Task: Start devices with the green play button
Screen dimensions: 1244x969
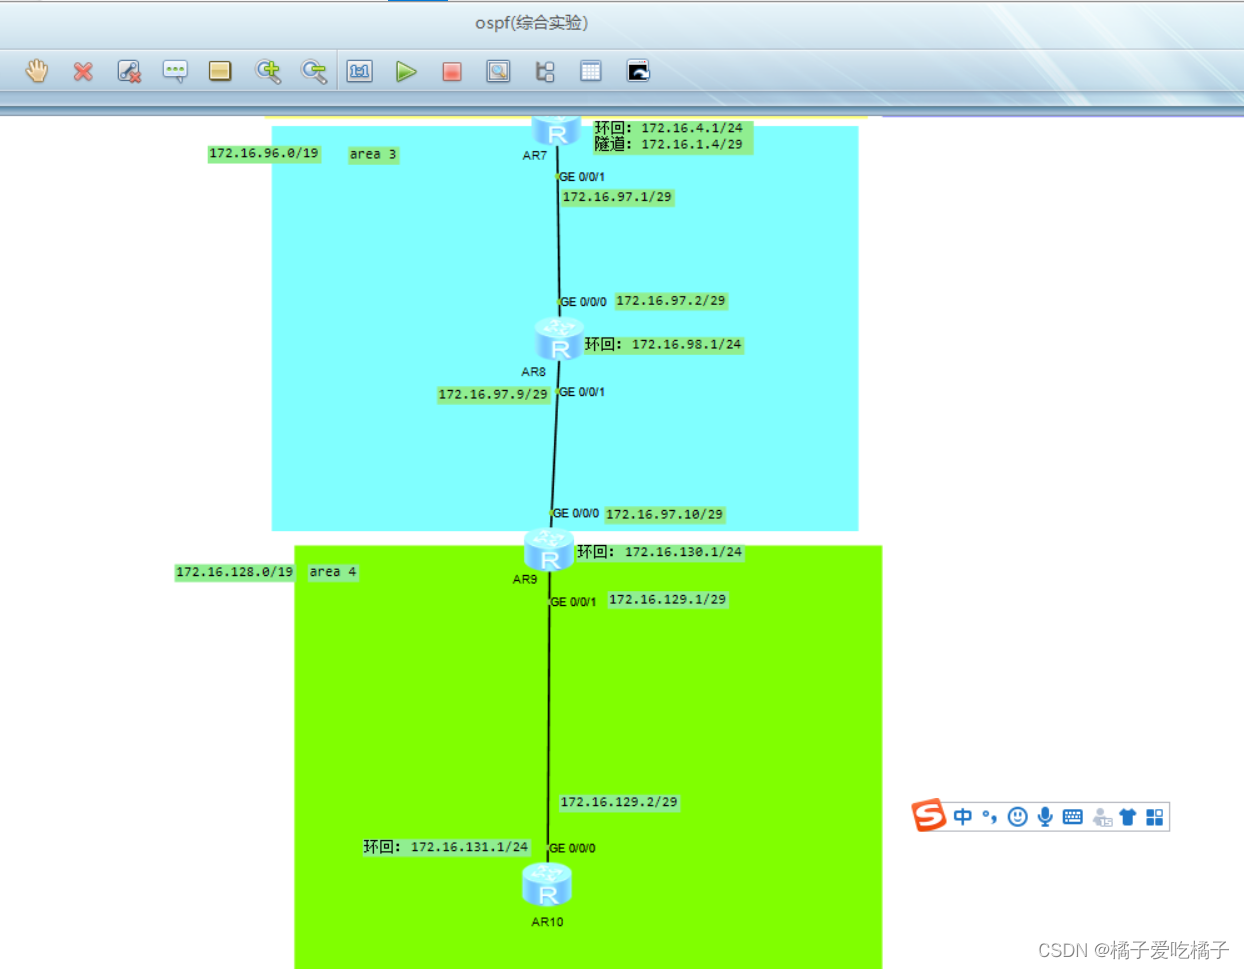Action: [406, 71]
